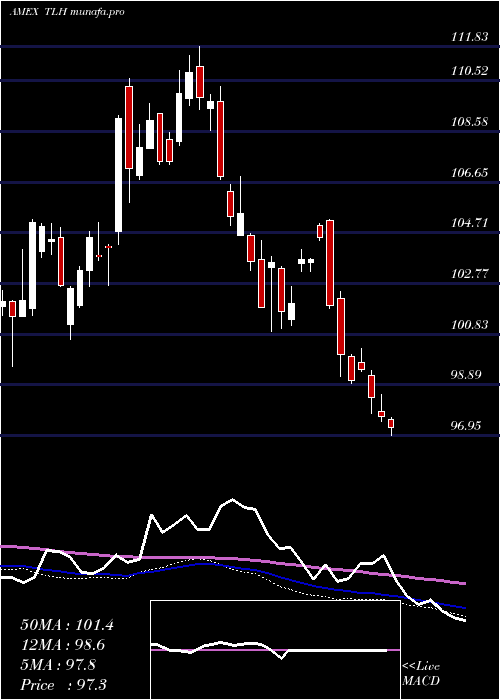500x700 pixels.
Task: Click the 12MA : 98.6 indicator text
Action: tap(65, 645)
